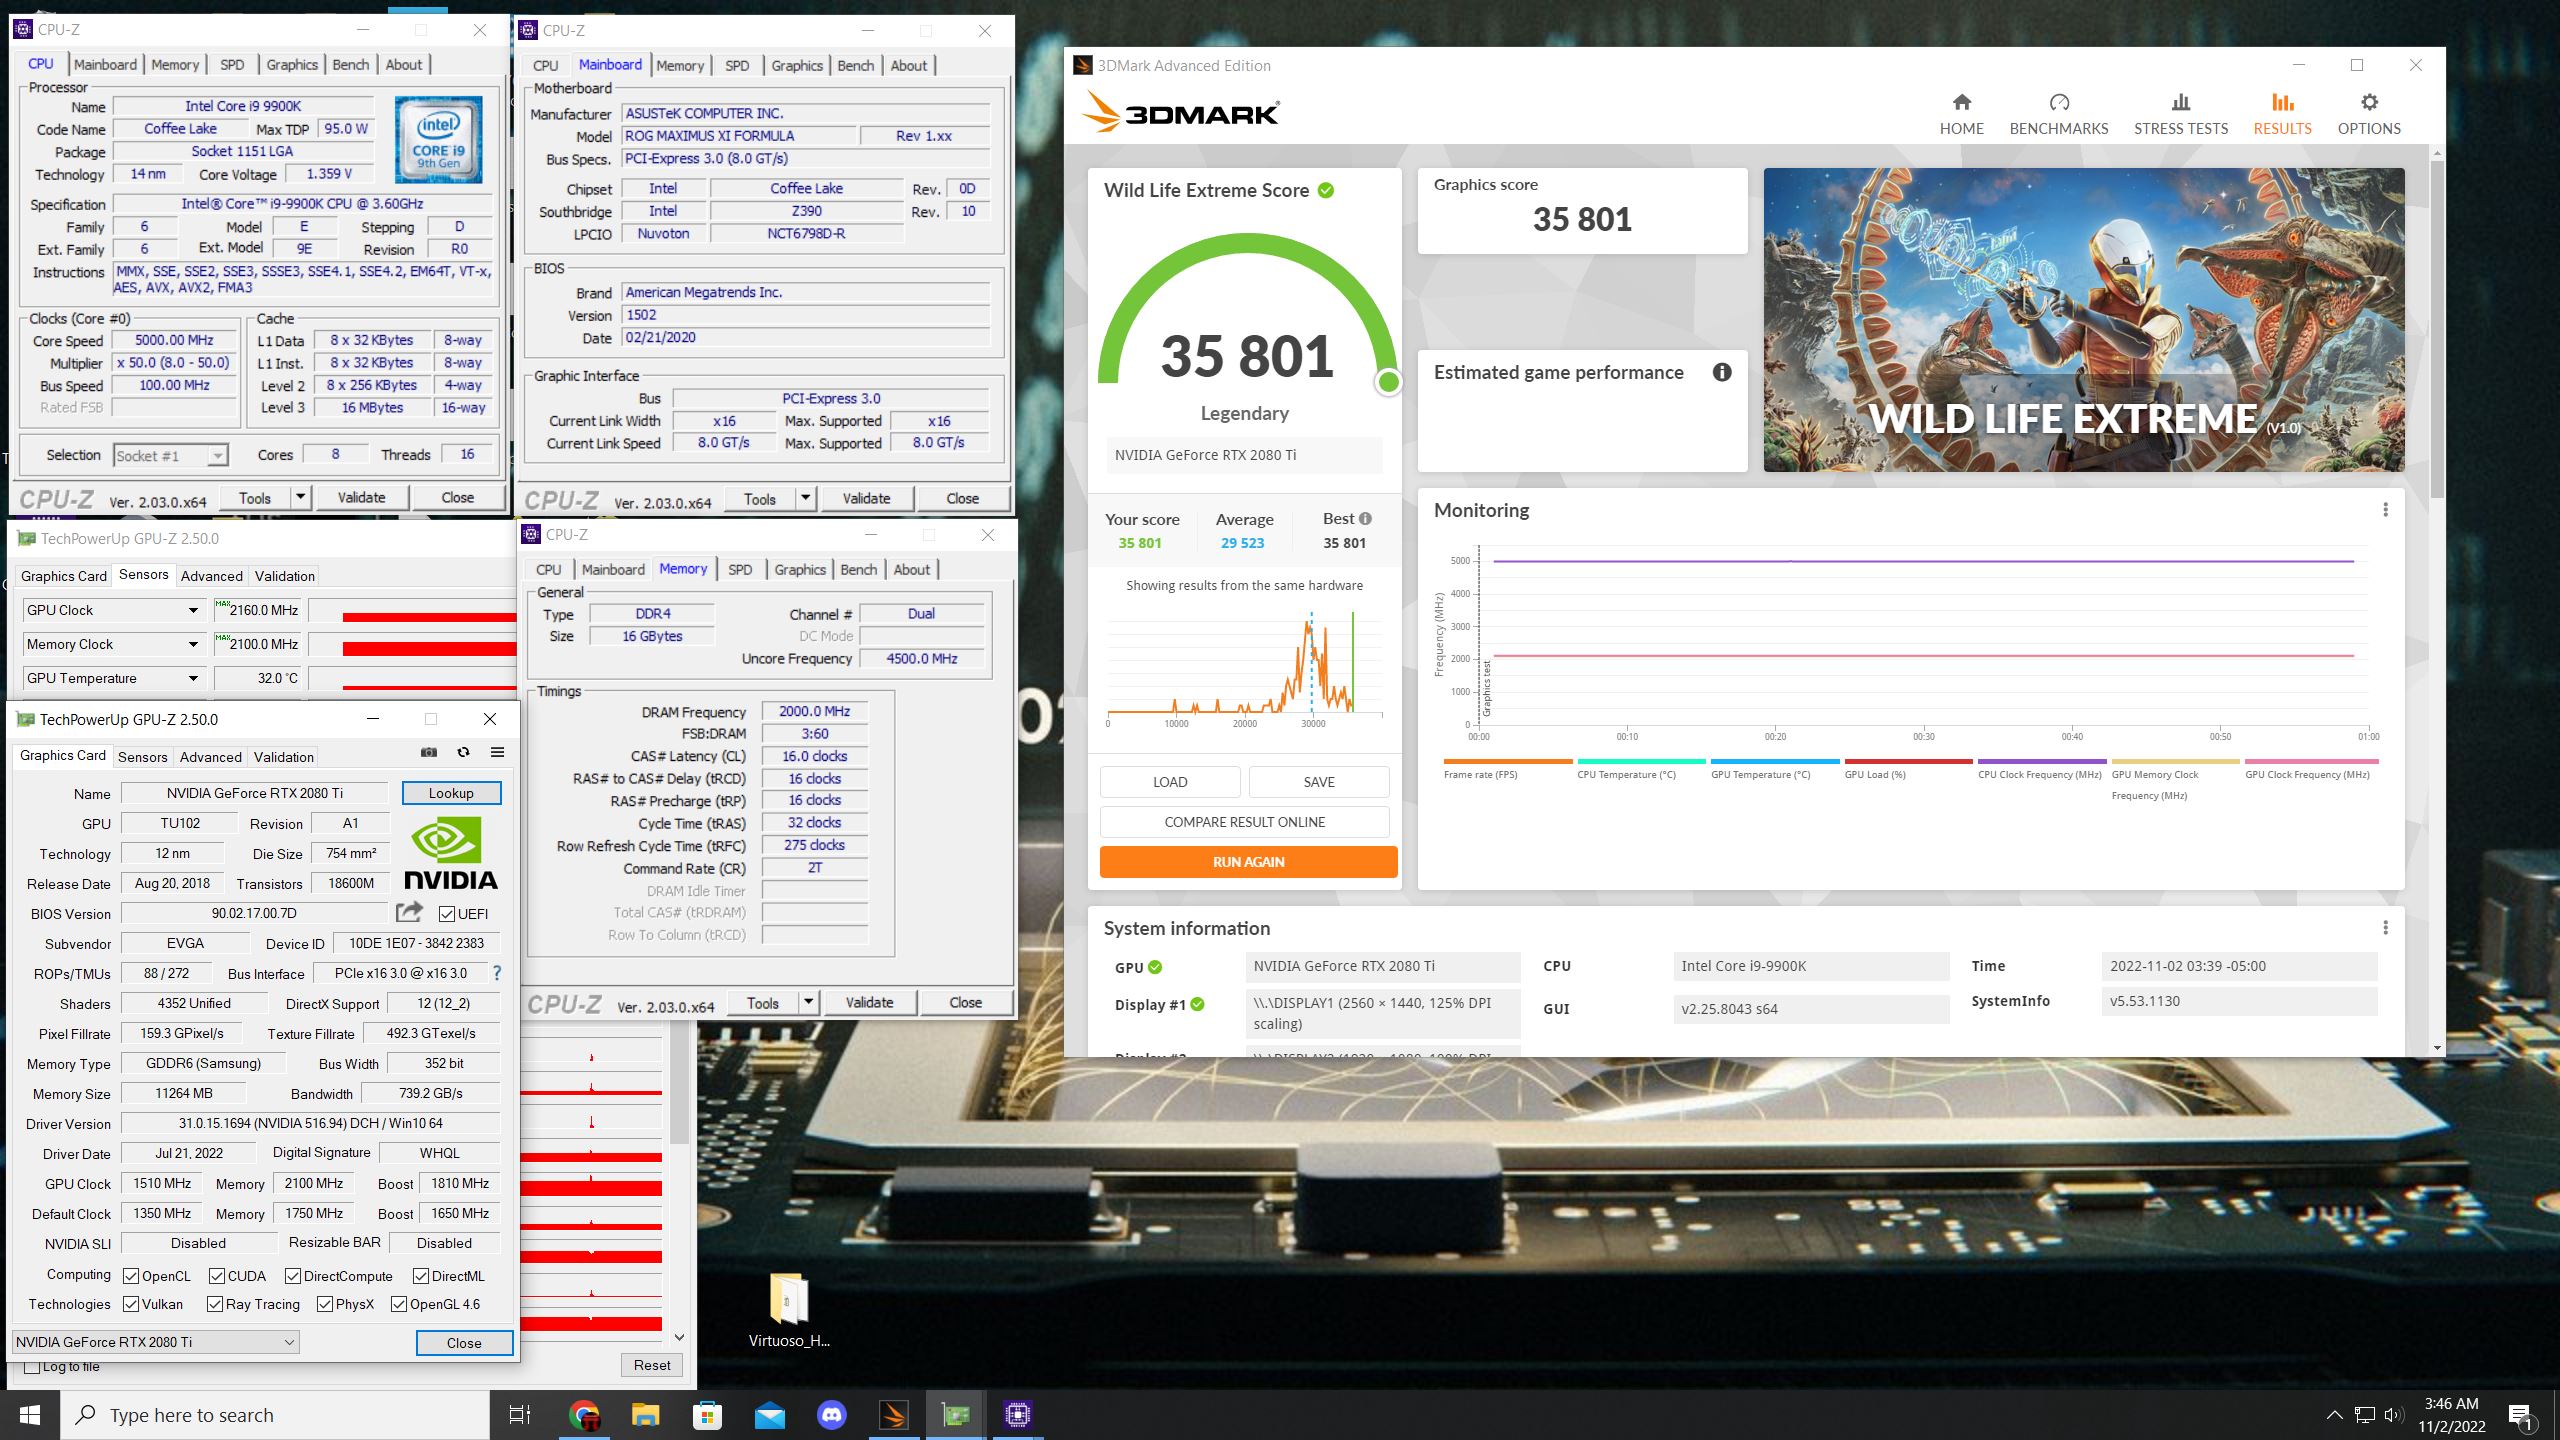Open the RESULTS section in 3DMark
2560x1440 pixels.
pos(2282,114)
